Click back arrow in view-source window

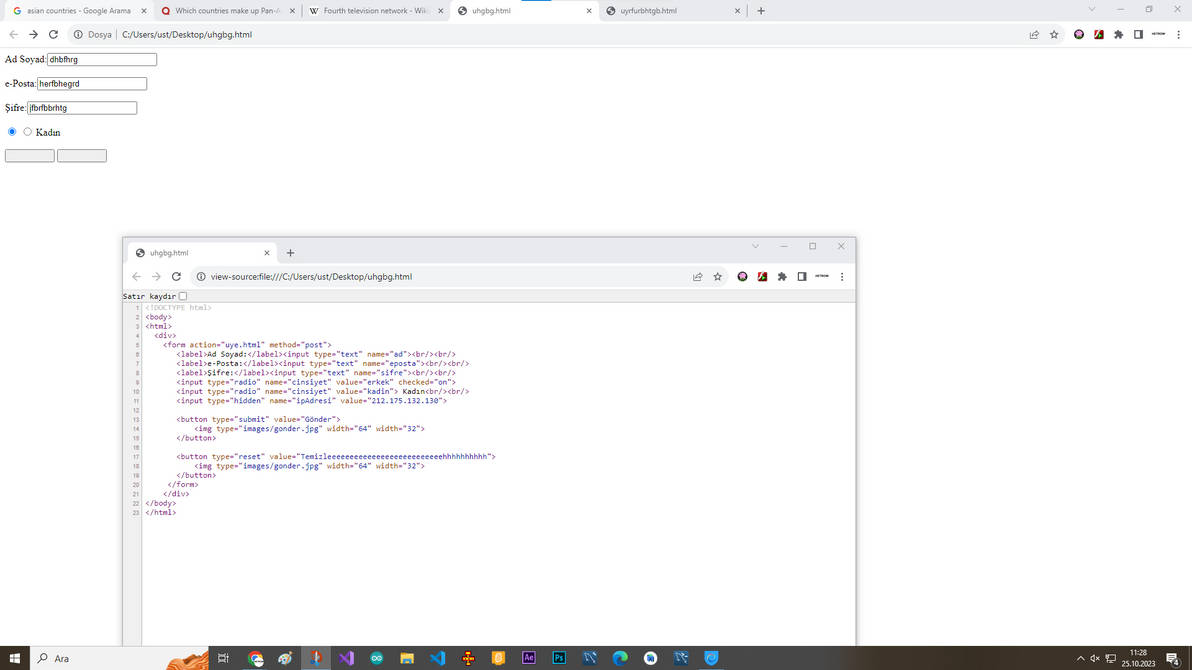136,277
